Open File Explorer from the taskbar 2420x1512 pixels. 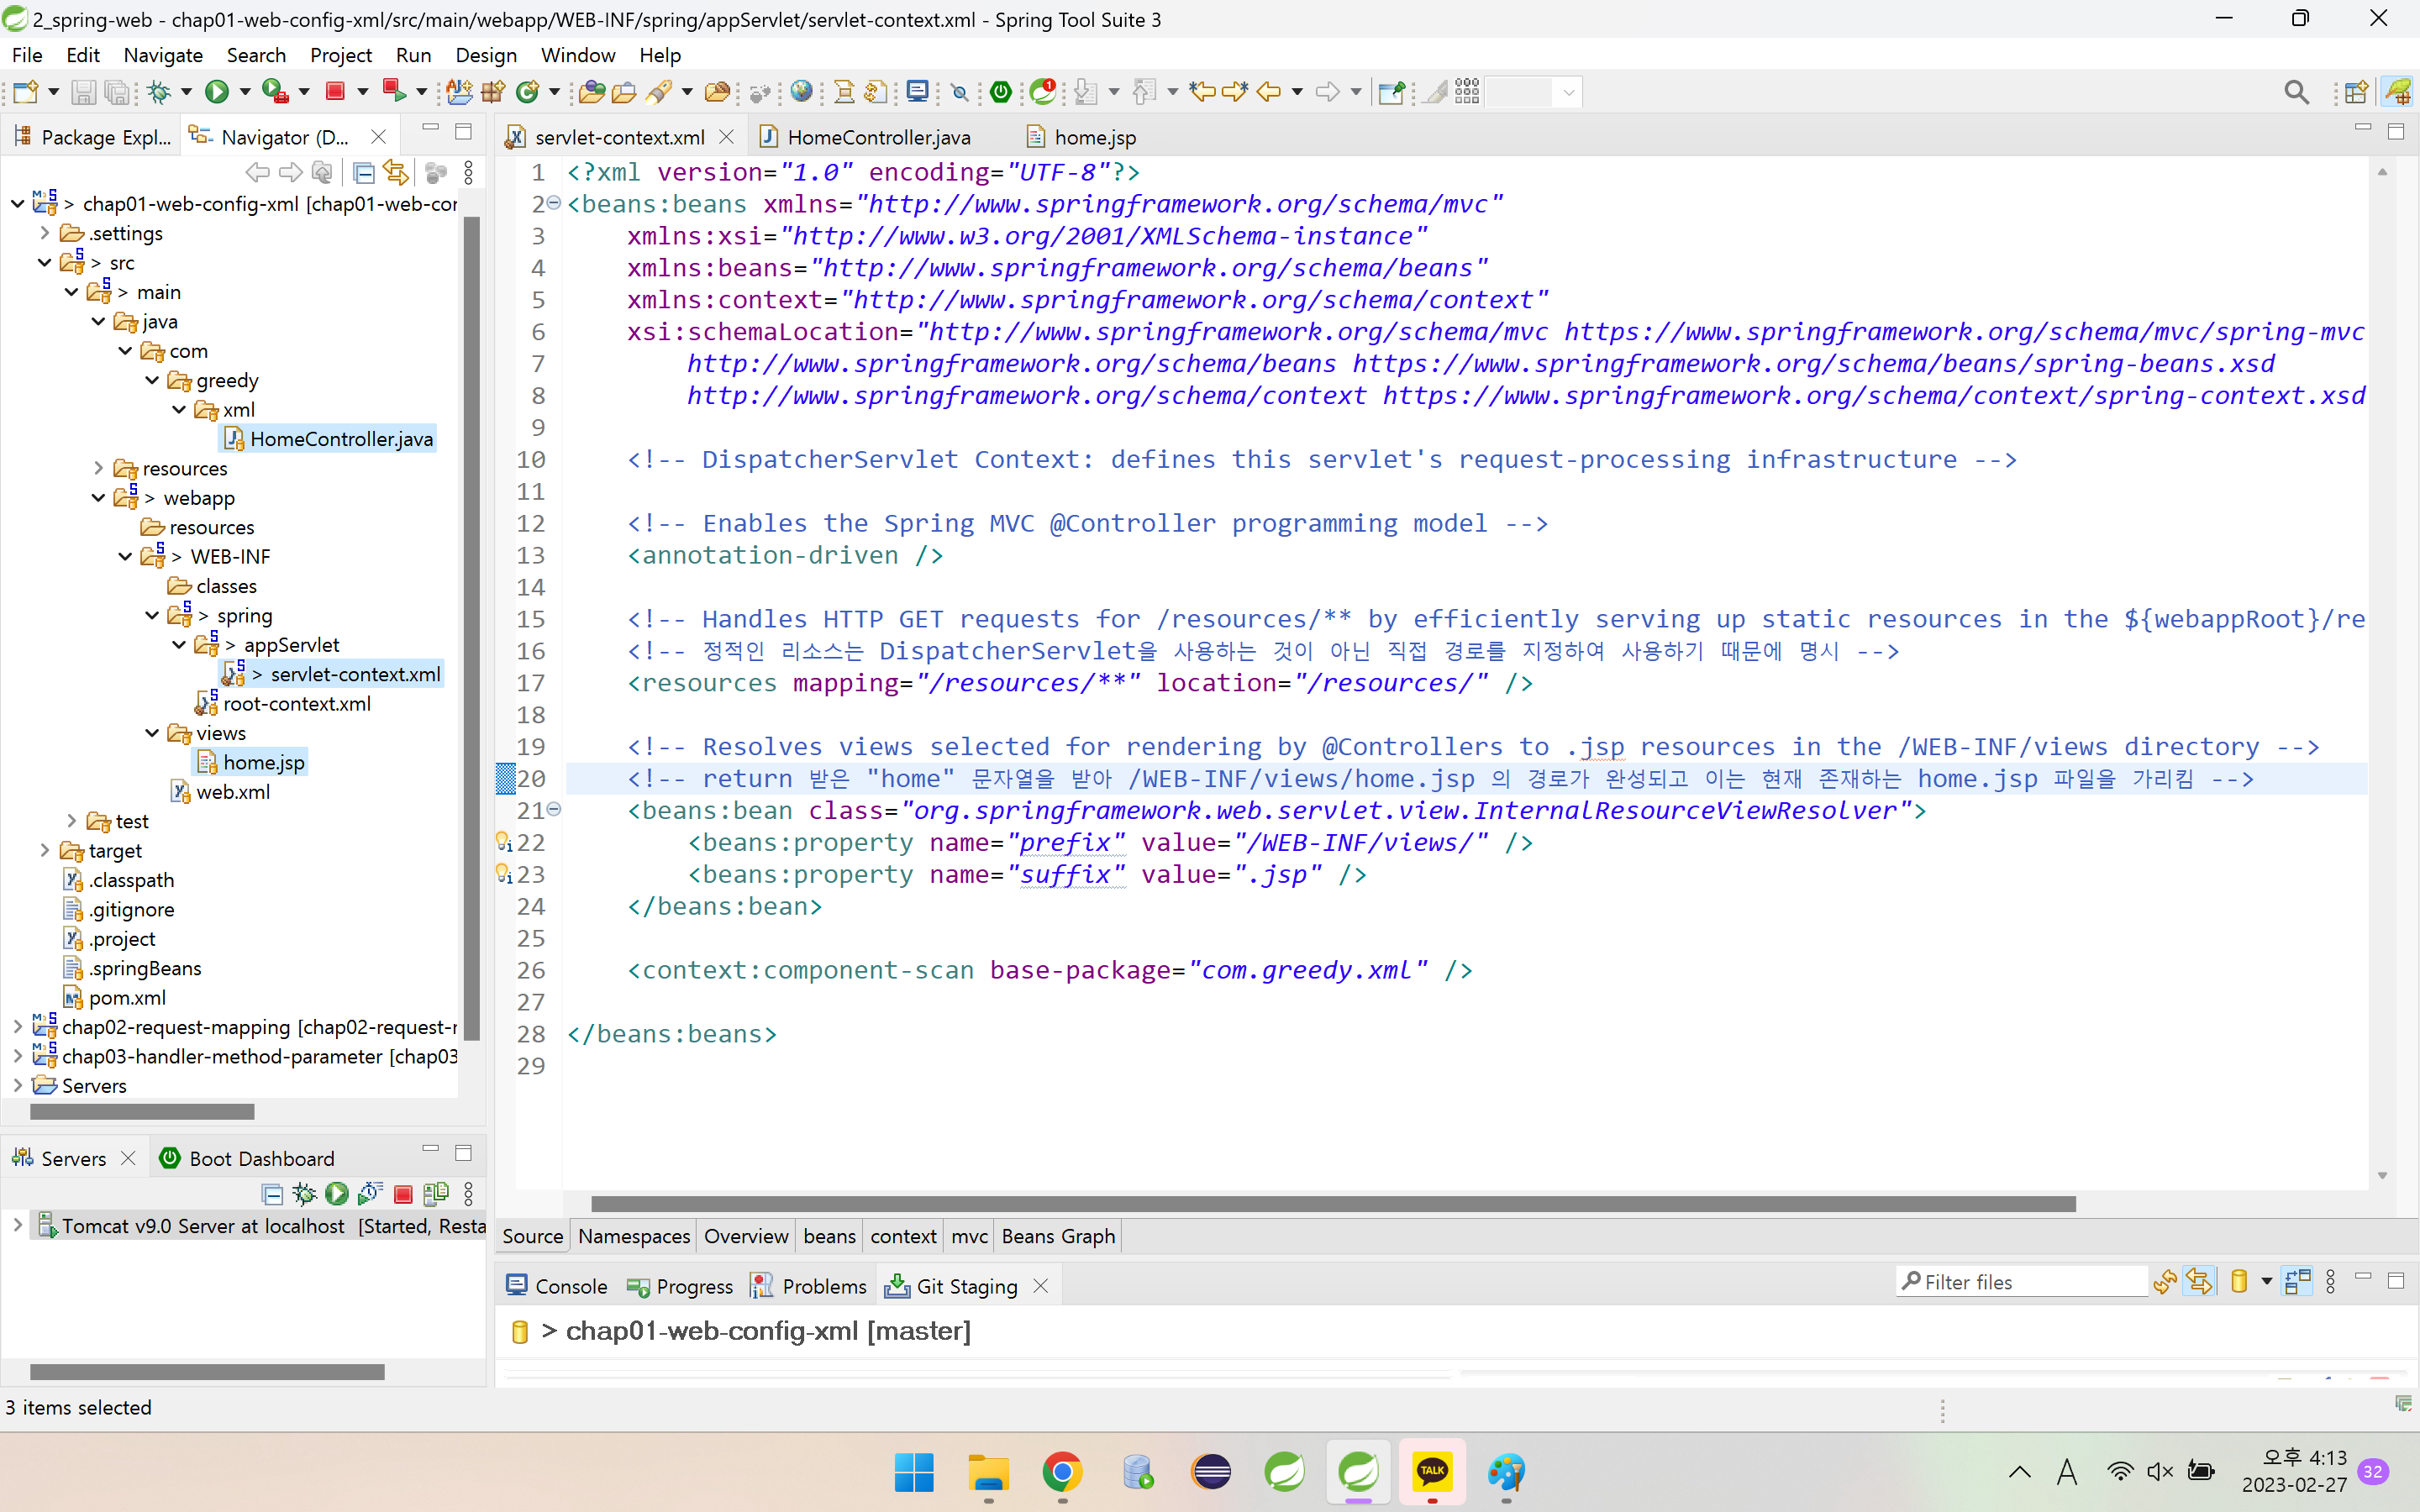(x=988, y=1472)
